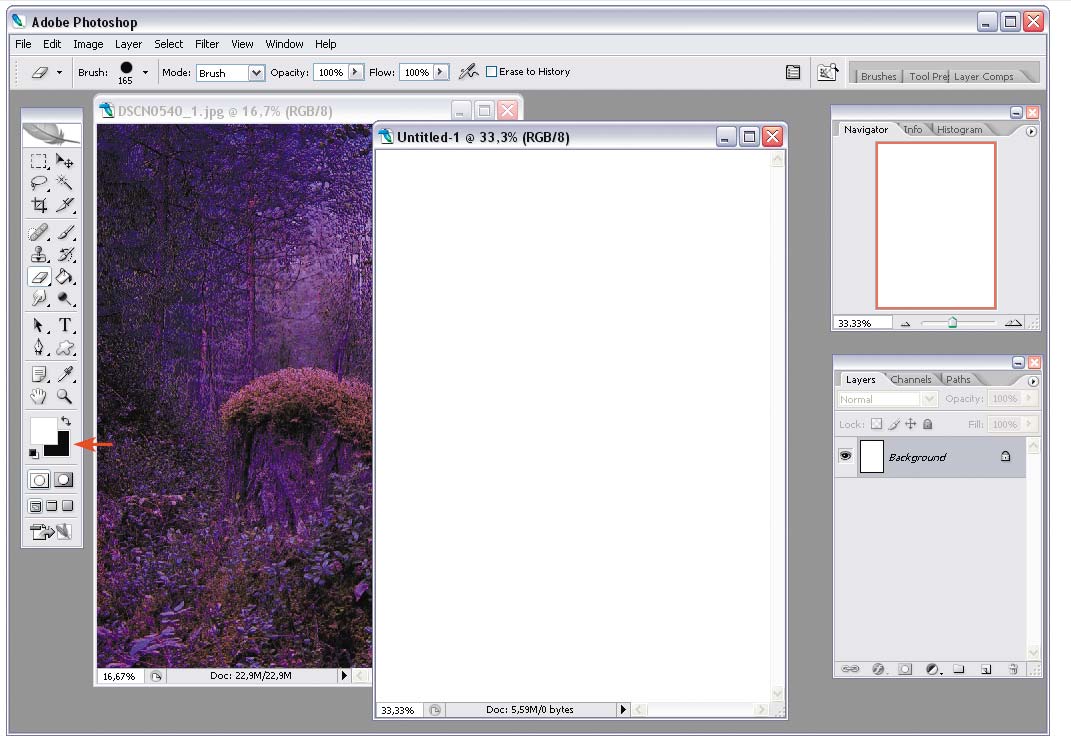
Task: Switch to the Channels tab
Action: pyautogui.click(x=910, y=380)
